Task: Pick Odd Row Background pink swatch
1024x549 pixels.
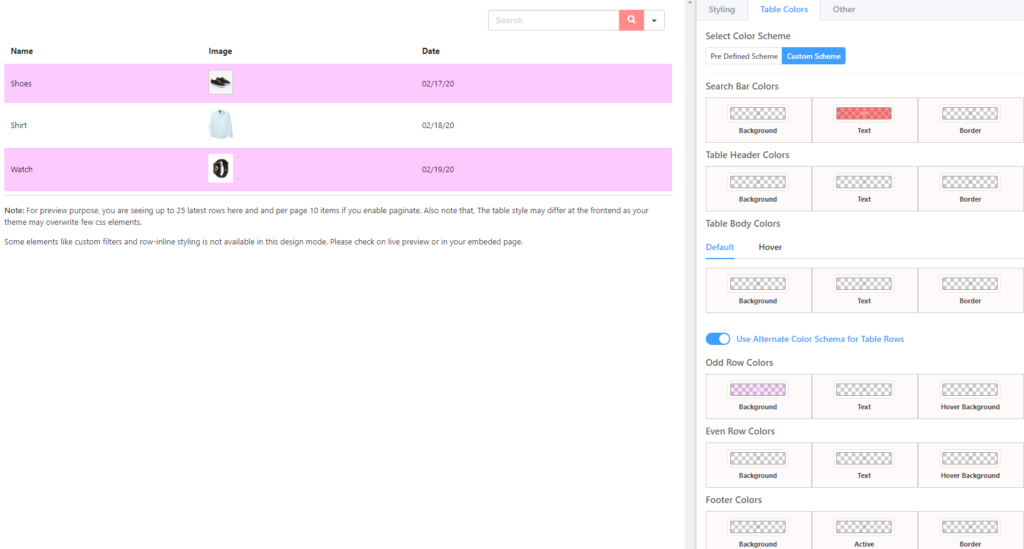Action: (758, 390)
